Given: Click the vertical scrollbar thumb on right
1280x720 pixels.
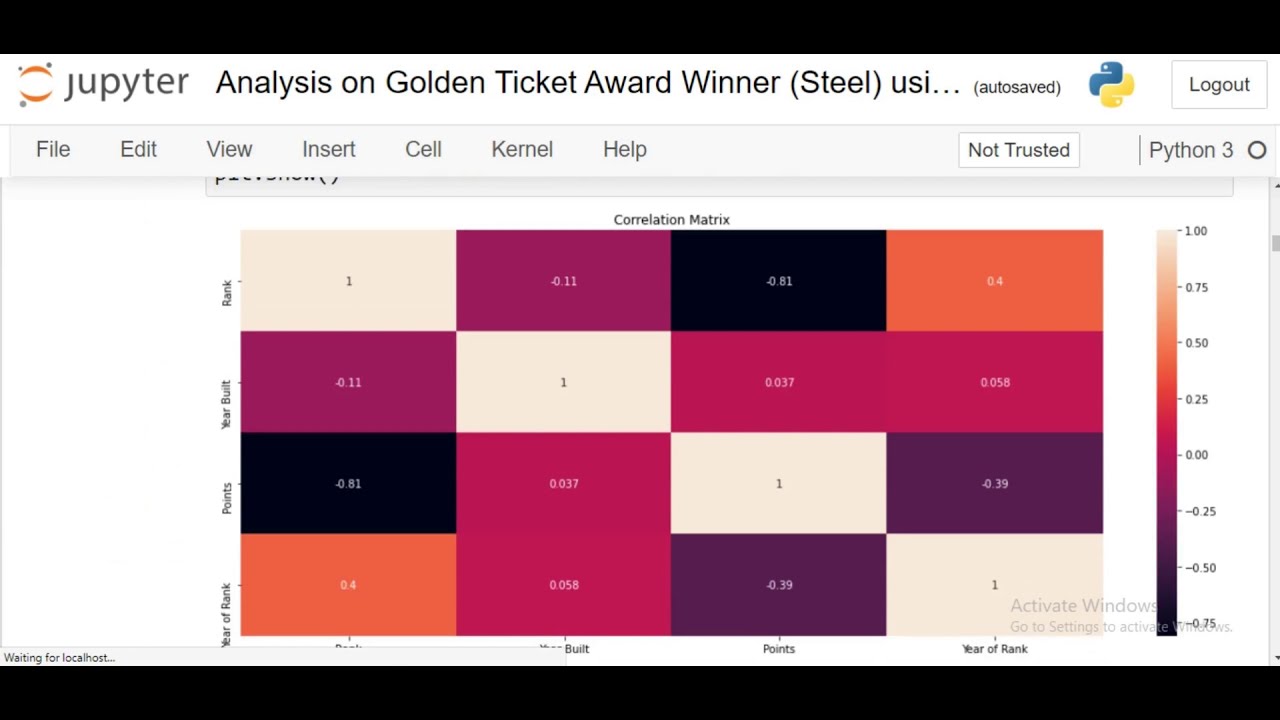Looking at the screenshot, I should (1275, 244).
